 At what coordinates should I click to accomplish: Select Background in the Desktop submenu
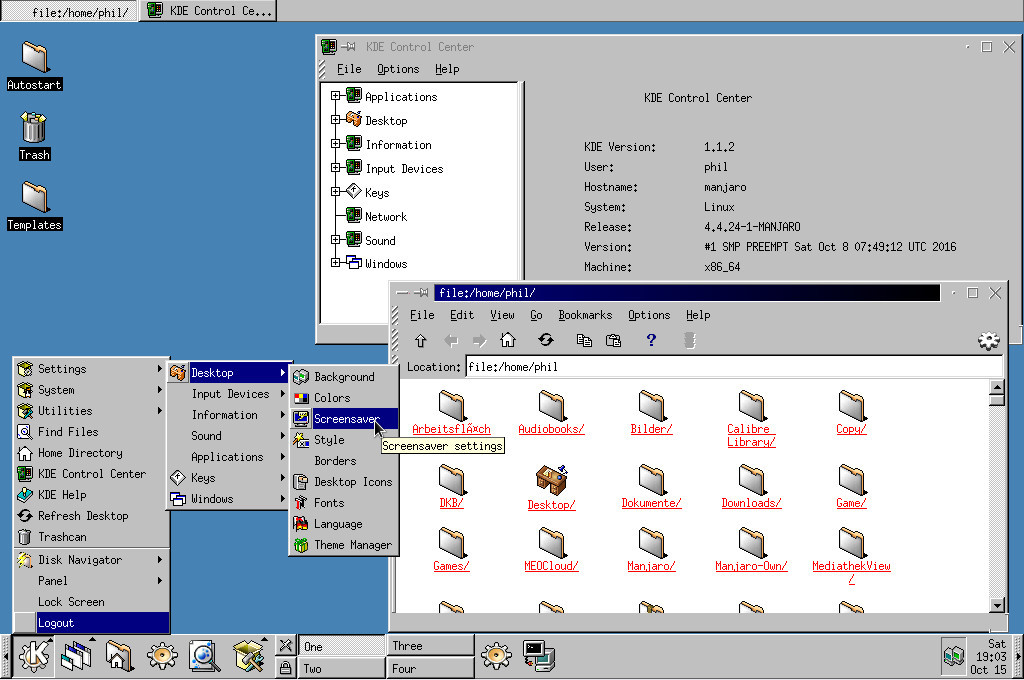coord(344,377)
